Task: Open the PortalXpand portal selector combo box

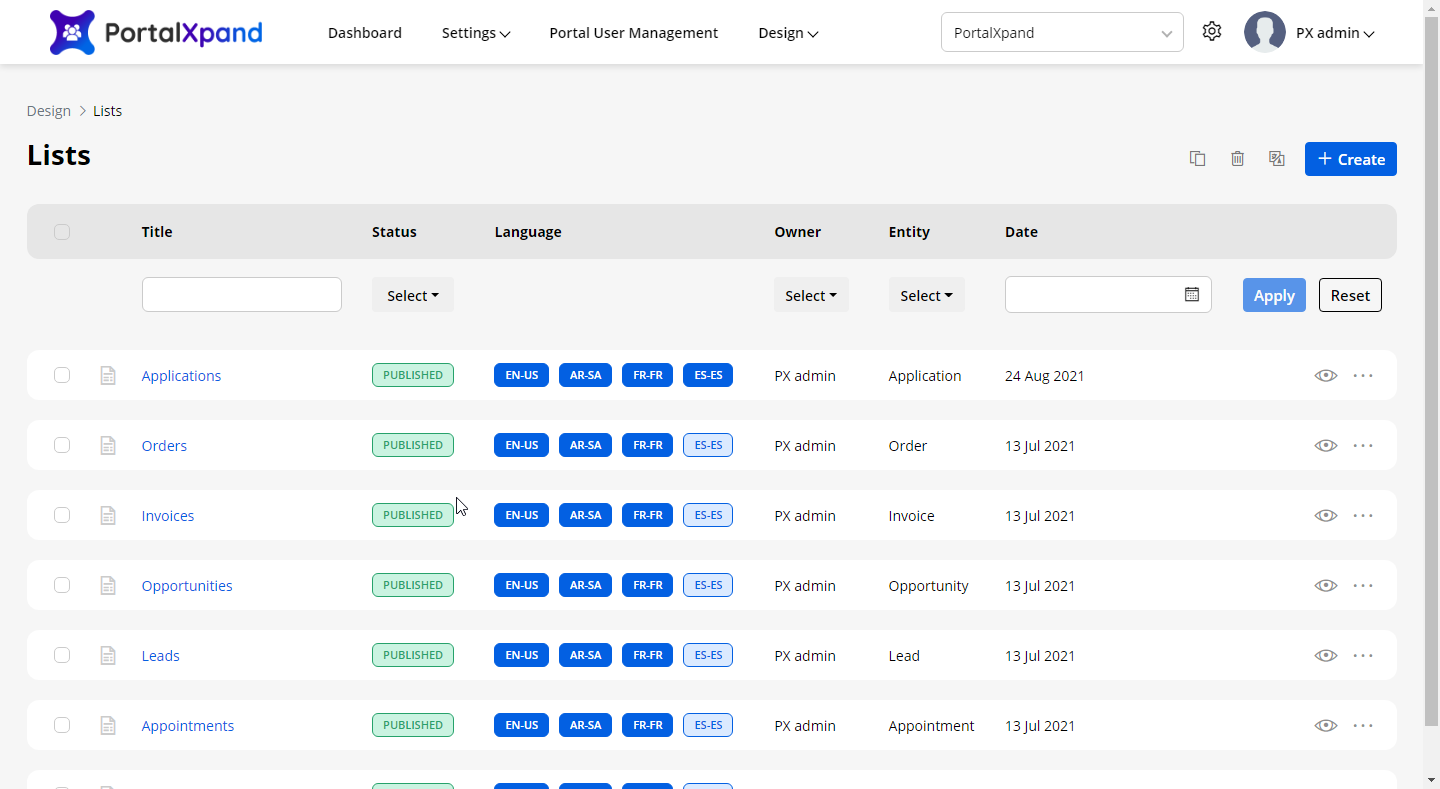Action: (1061, 33)
